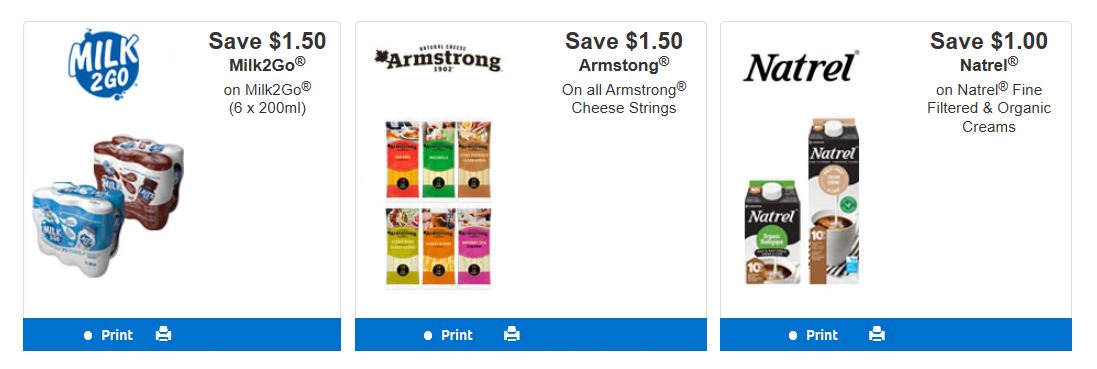Click the printer icon on the Milk2Go coupon
This screenshot has height=369, width=1097.
164,334
